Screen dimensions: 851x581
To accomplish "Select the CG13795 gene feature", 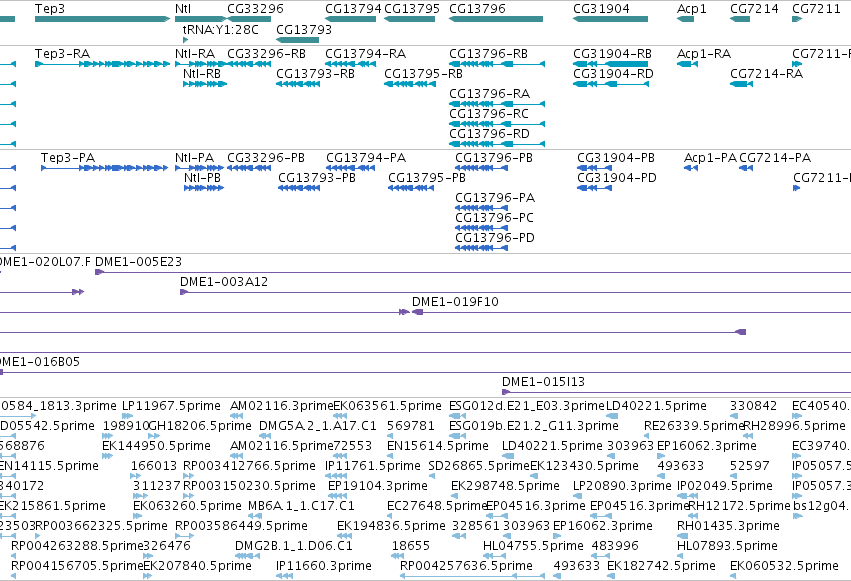I will 409,19.
